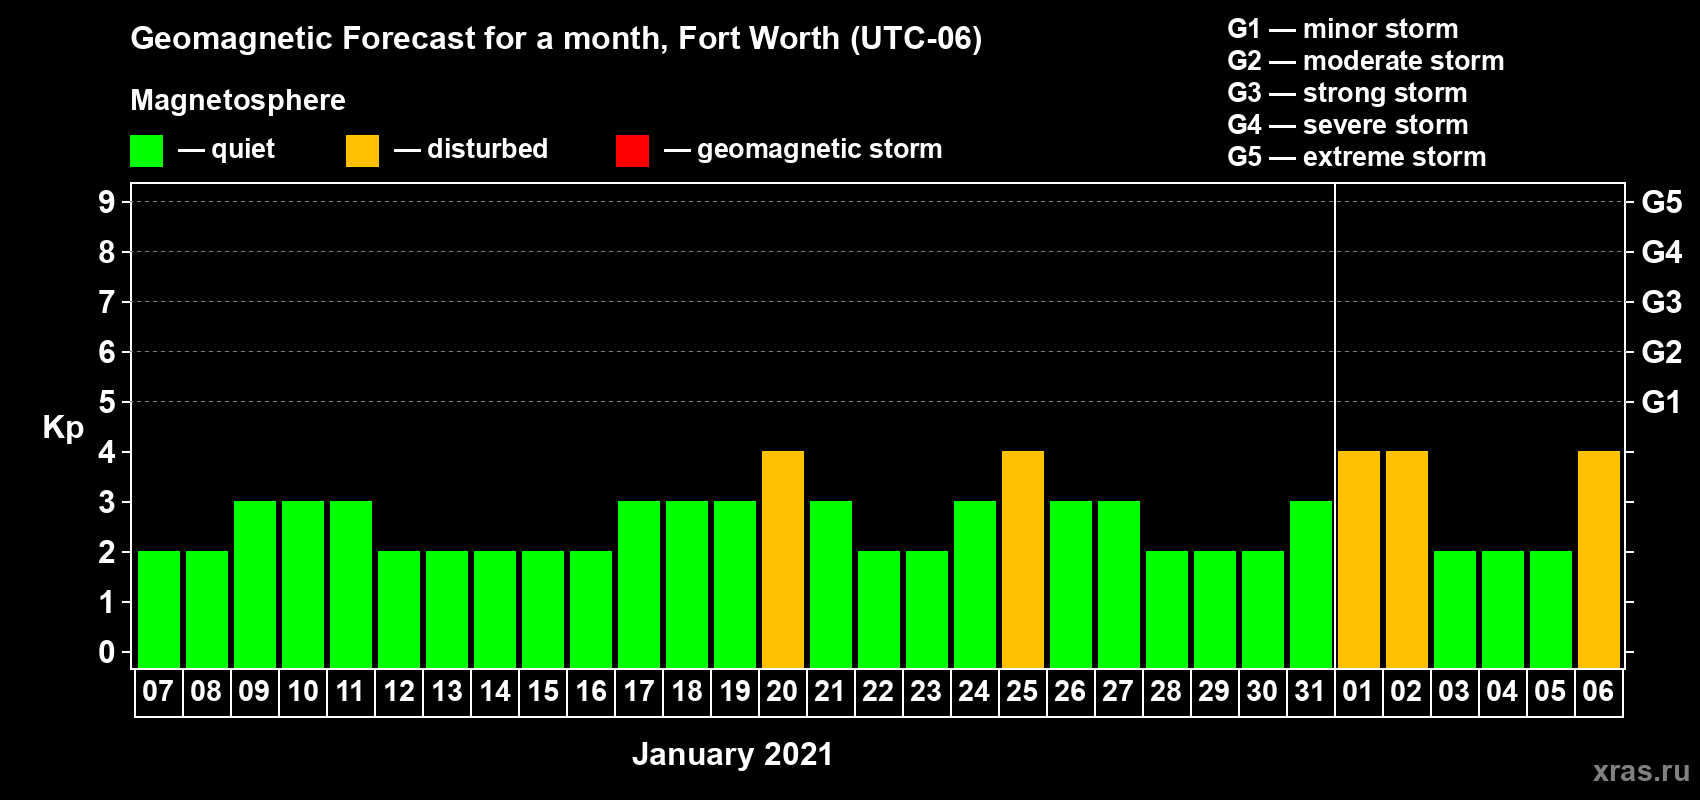Select the orange bar for January 20

pyautogui.click(x=782, y=559)
